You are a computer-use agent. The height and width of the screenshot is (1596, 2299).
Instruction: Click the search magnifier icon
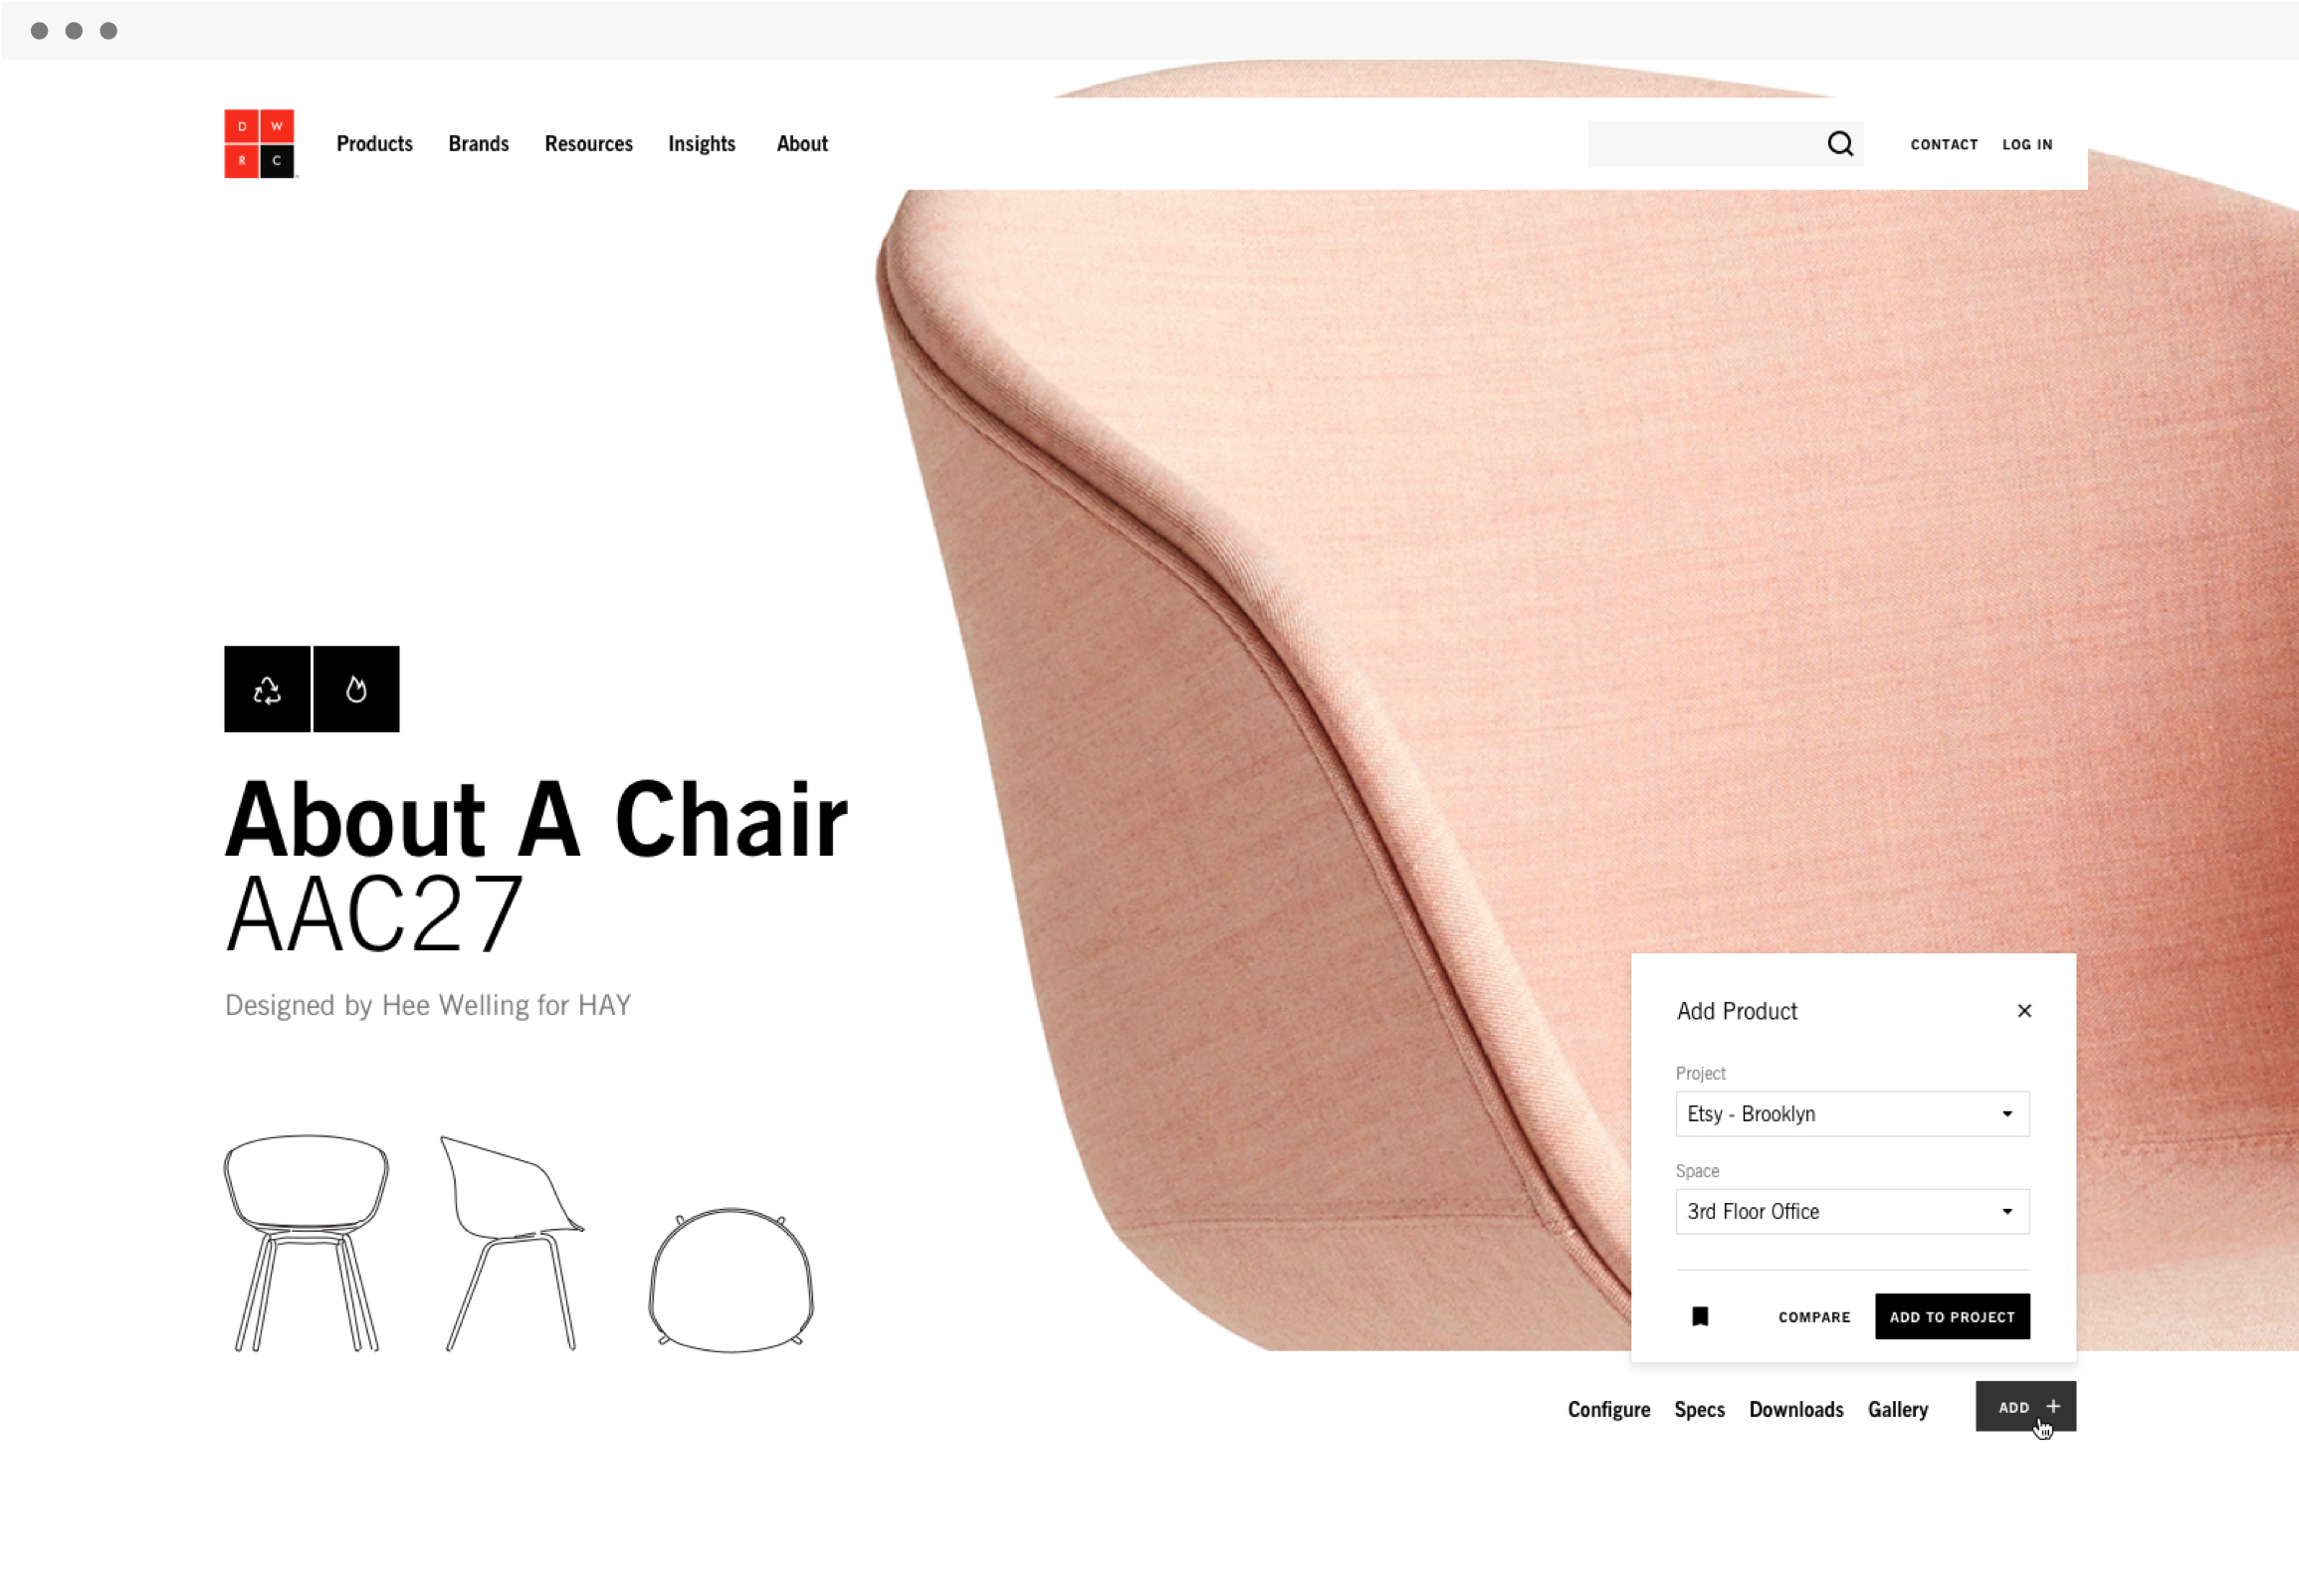(1840, 144)
